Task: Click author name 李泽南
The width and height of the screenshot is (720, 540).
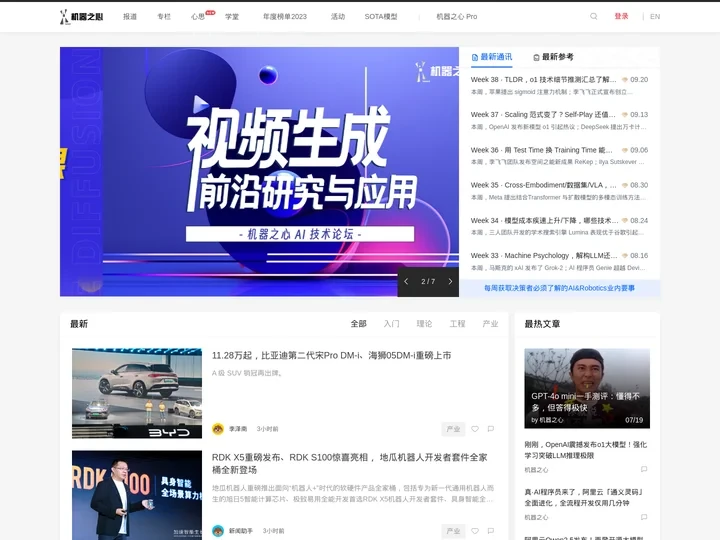Action: coord(238,429)
